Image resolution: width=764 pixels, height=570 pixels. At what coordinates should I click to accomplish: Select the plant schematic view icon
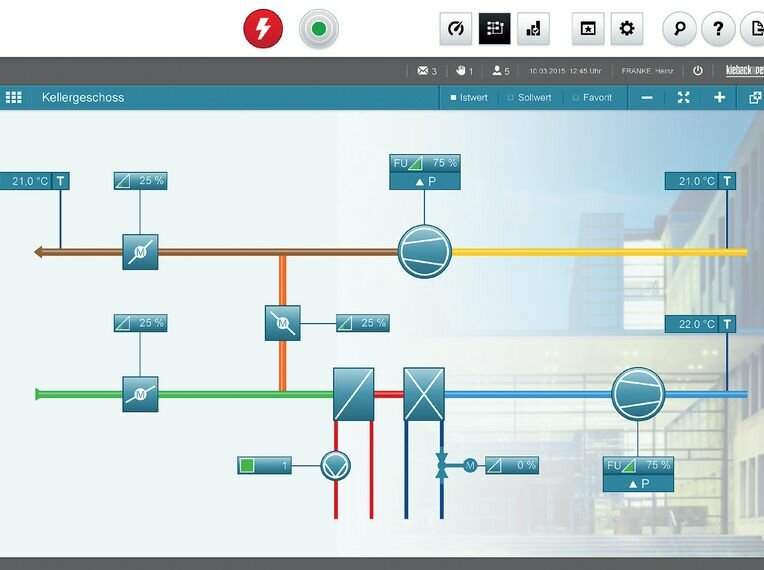point(495,29)
